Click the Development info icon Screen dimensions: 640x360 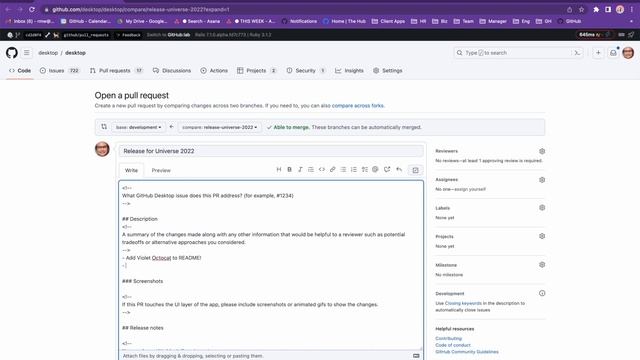point(542,293)
